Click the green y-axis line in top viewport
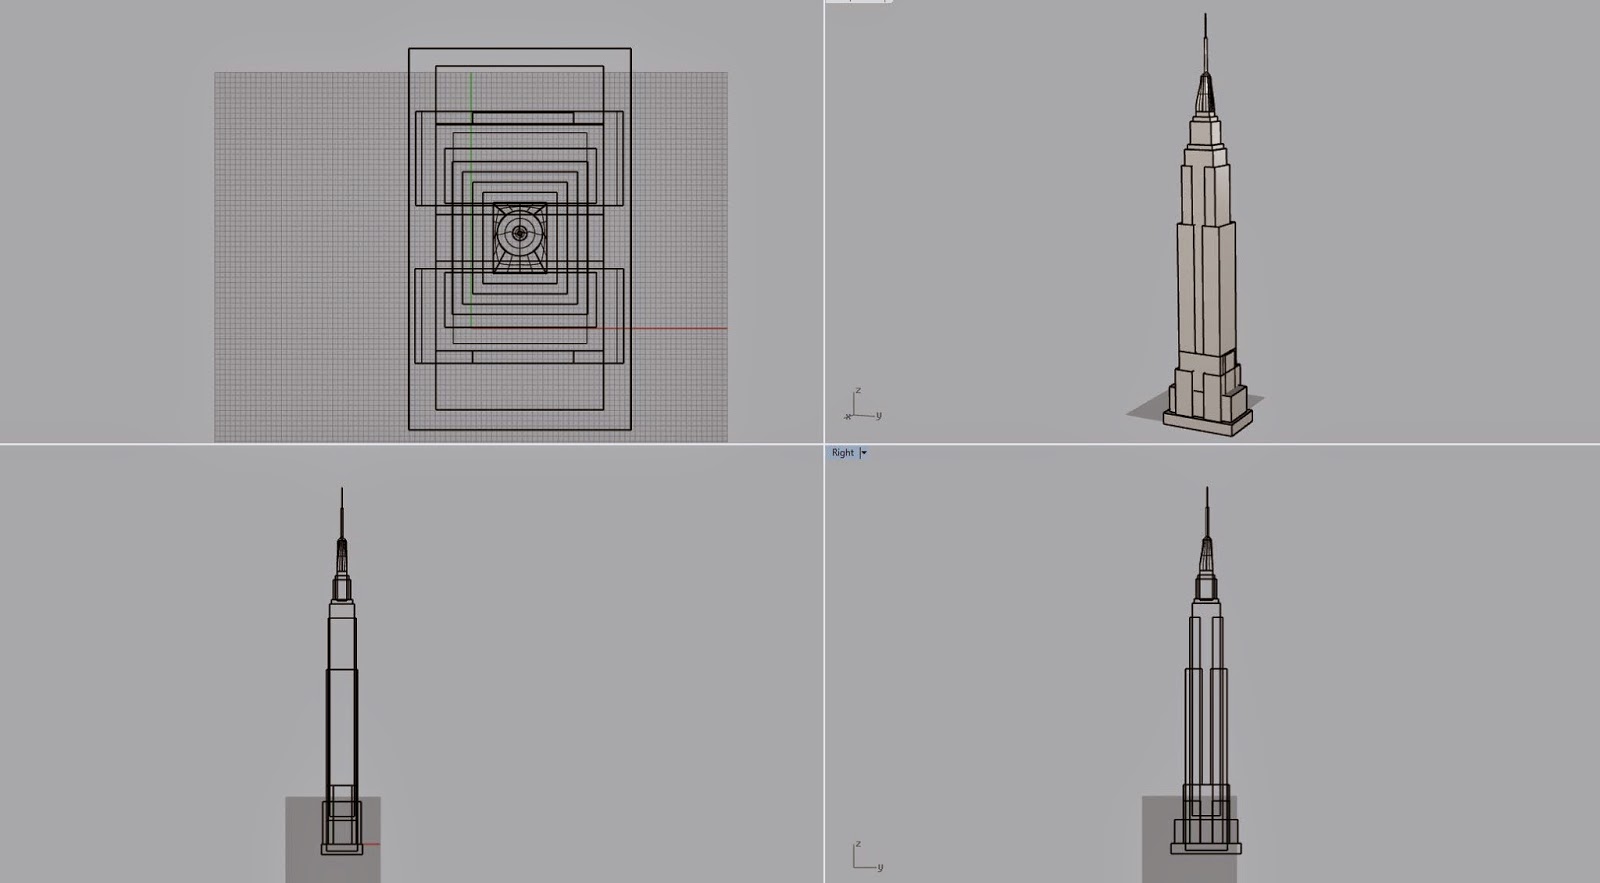The image size is (1600, 883). click(x=471, y=200)
